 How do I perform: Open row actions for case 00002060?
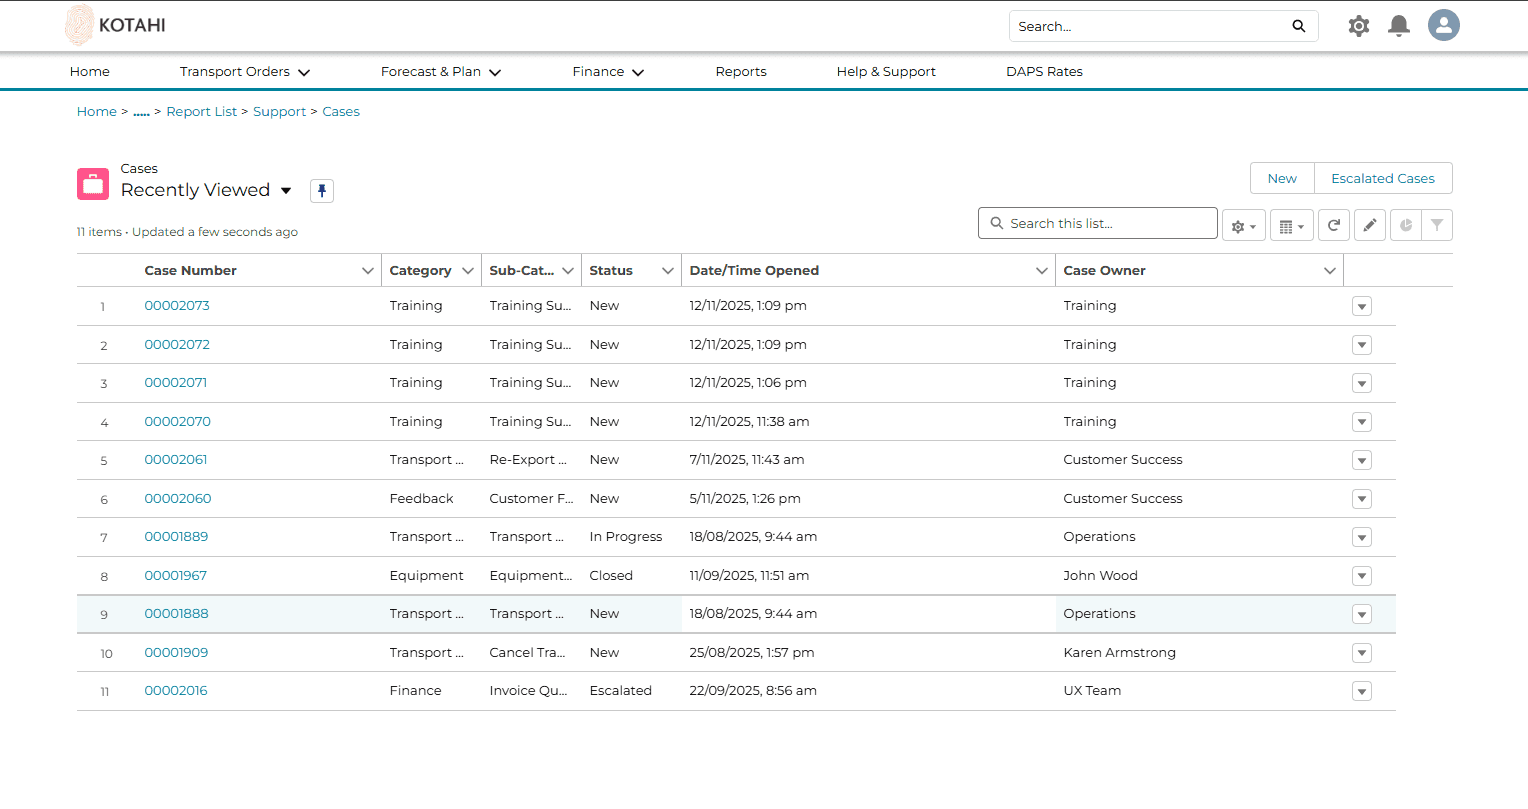pos(1362,499)
